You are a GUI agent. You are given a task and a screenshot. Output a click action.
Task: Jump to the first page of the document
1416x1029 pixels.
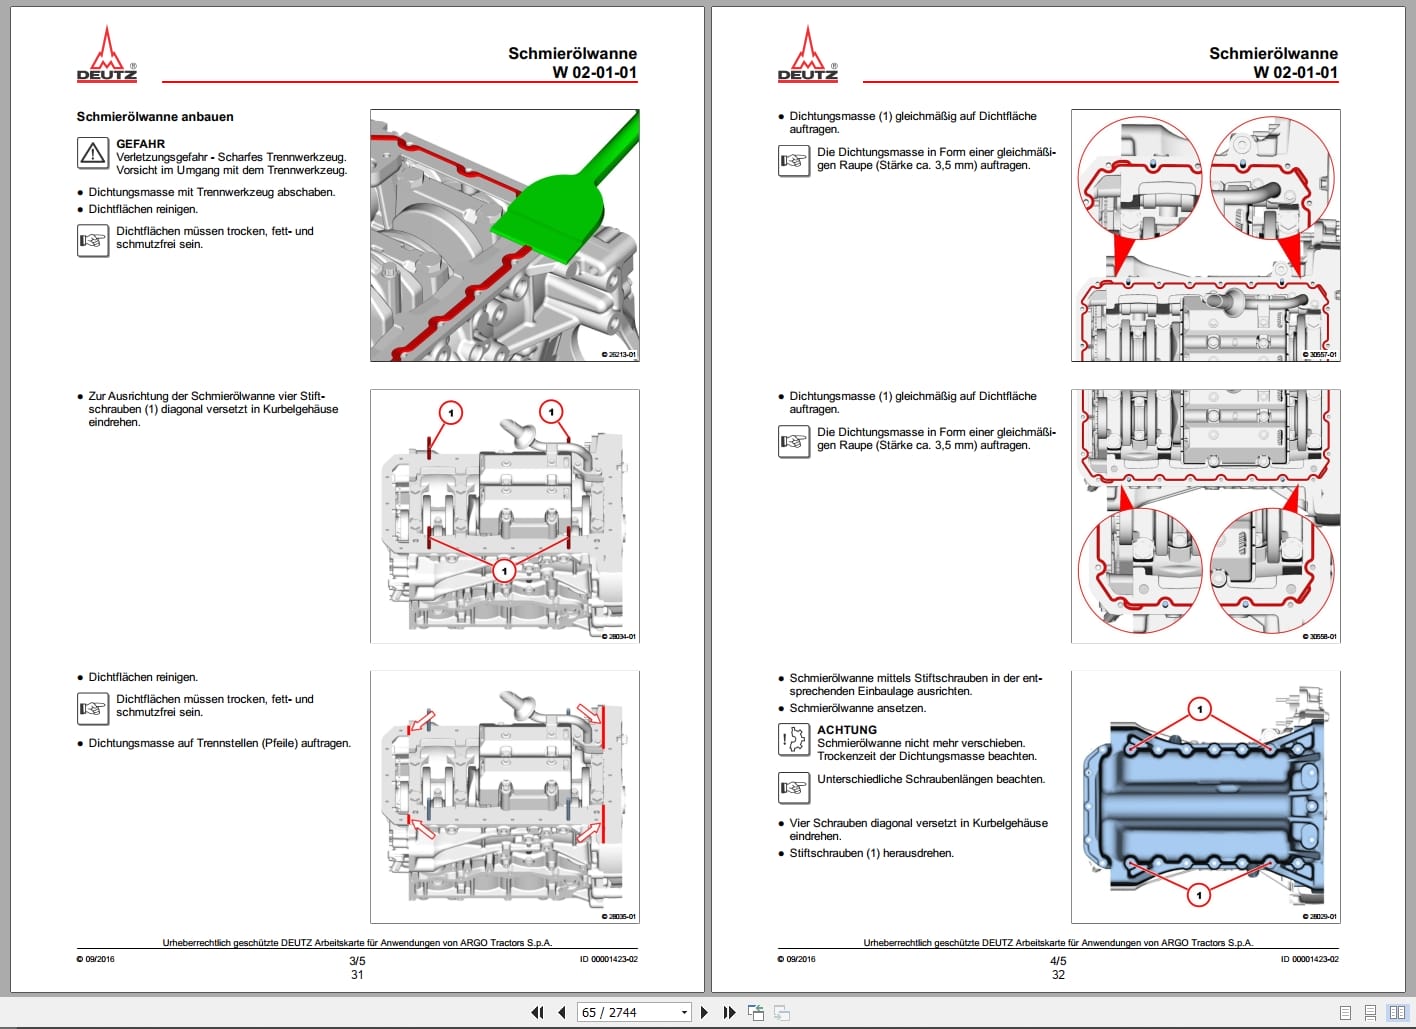(x=538, y=1012)
